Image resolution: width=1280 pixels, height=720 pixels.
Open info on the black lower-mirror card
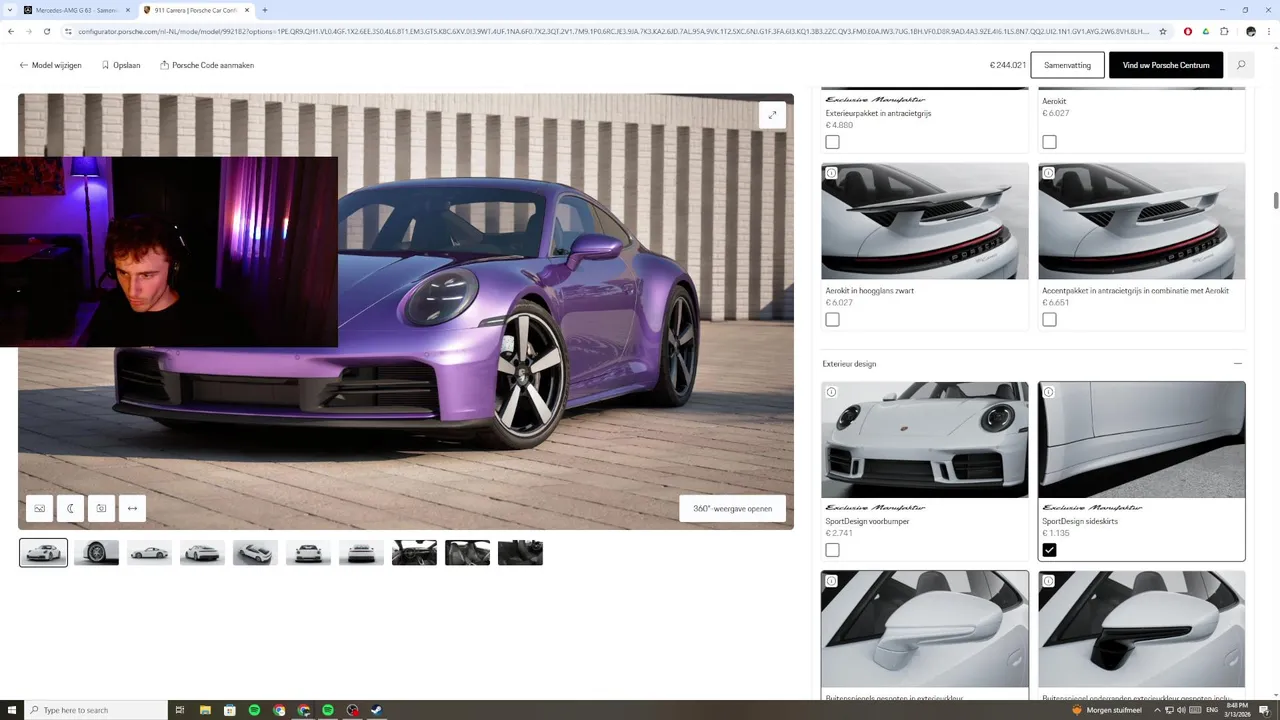[1048, 581]
